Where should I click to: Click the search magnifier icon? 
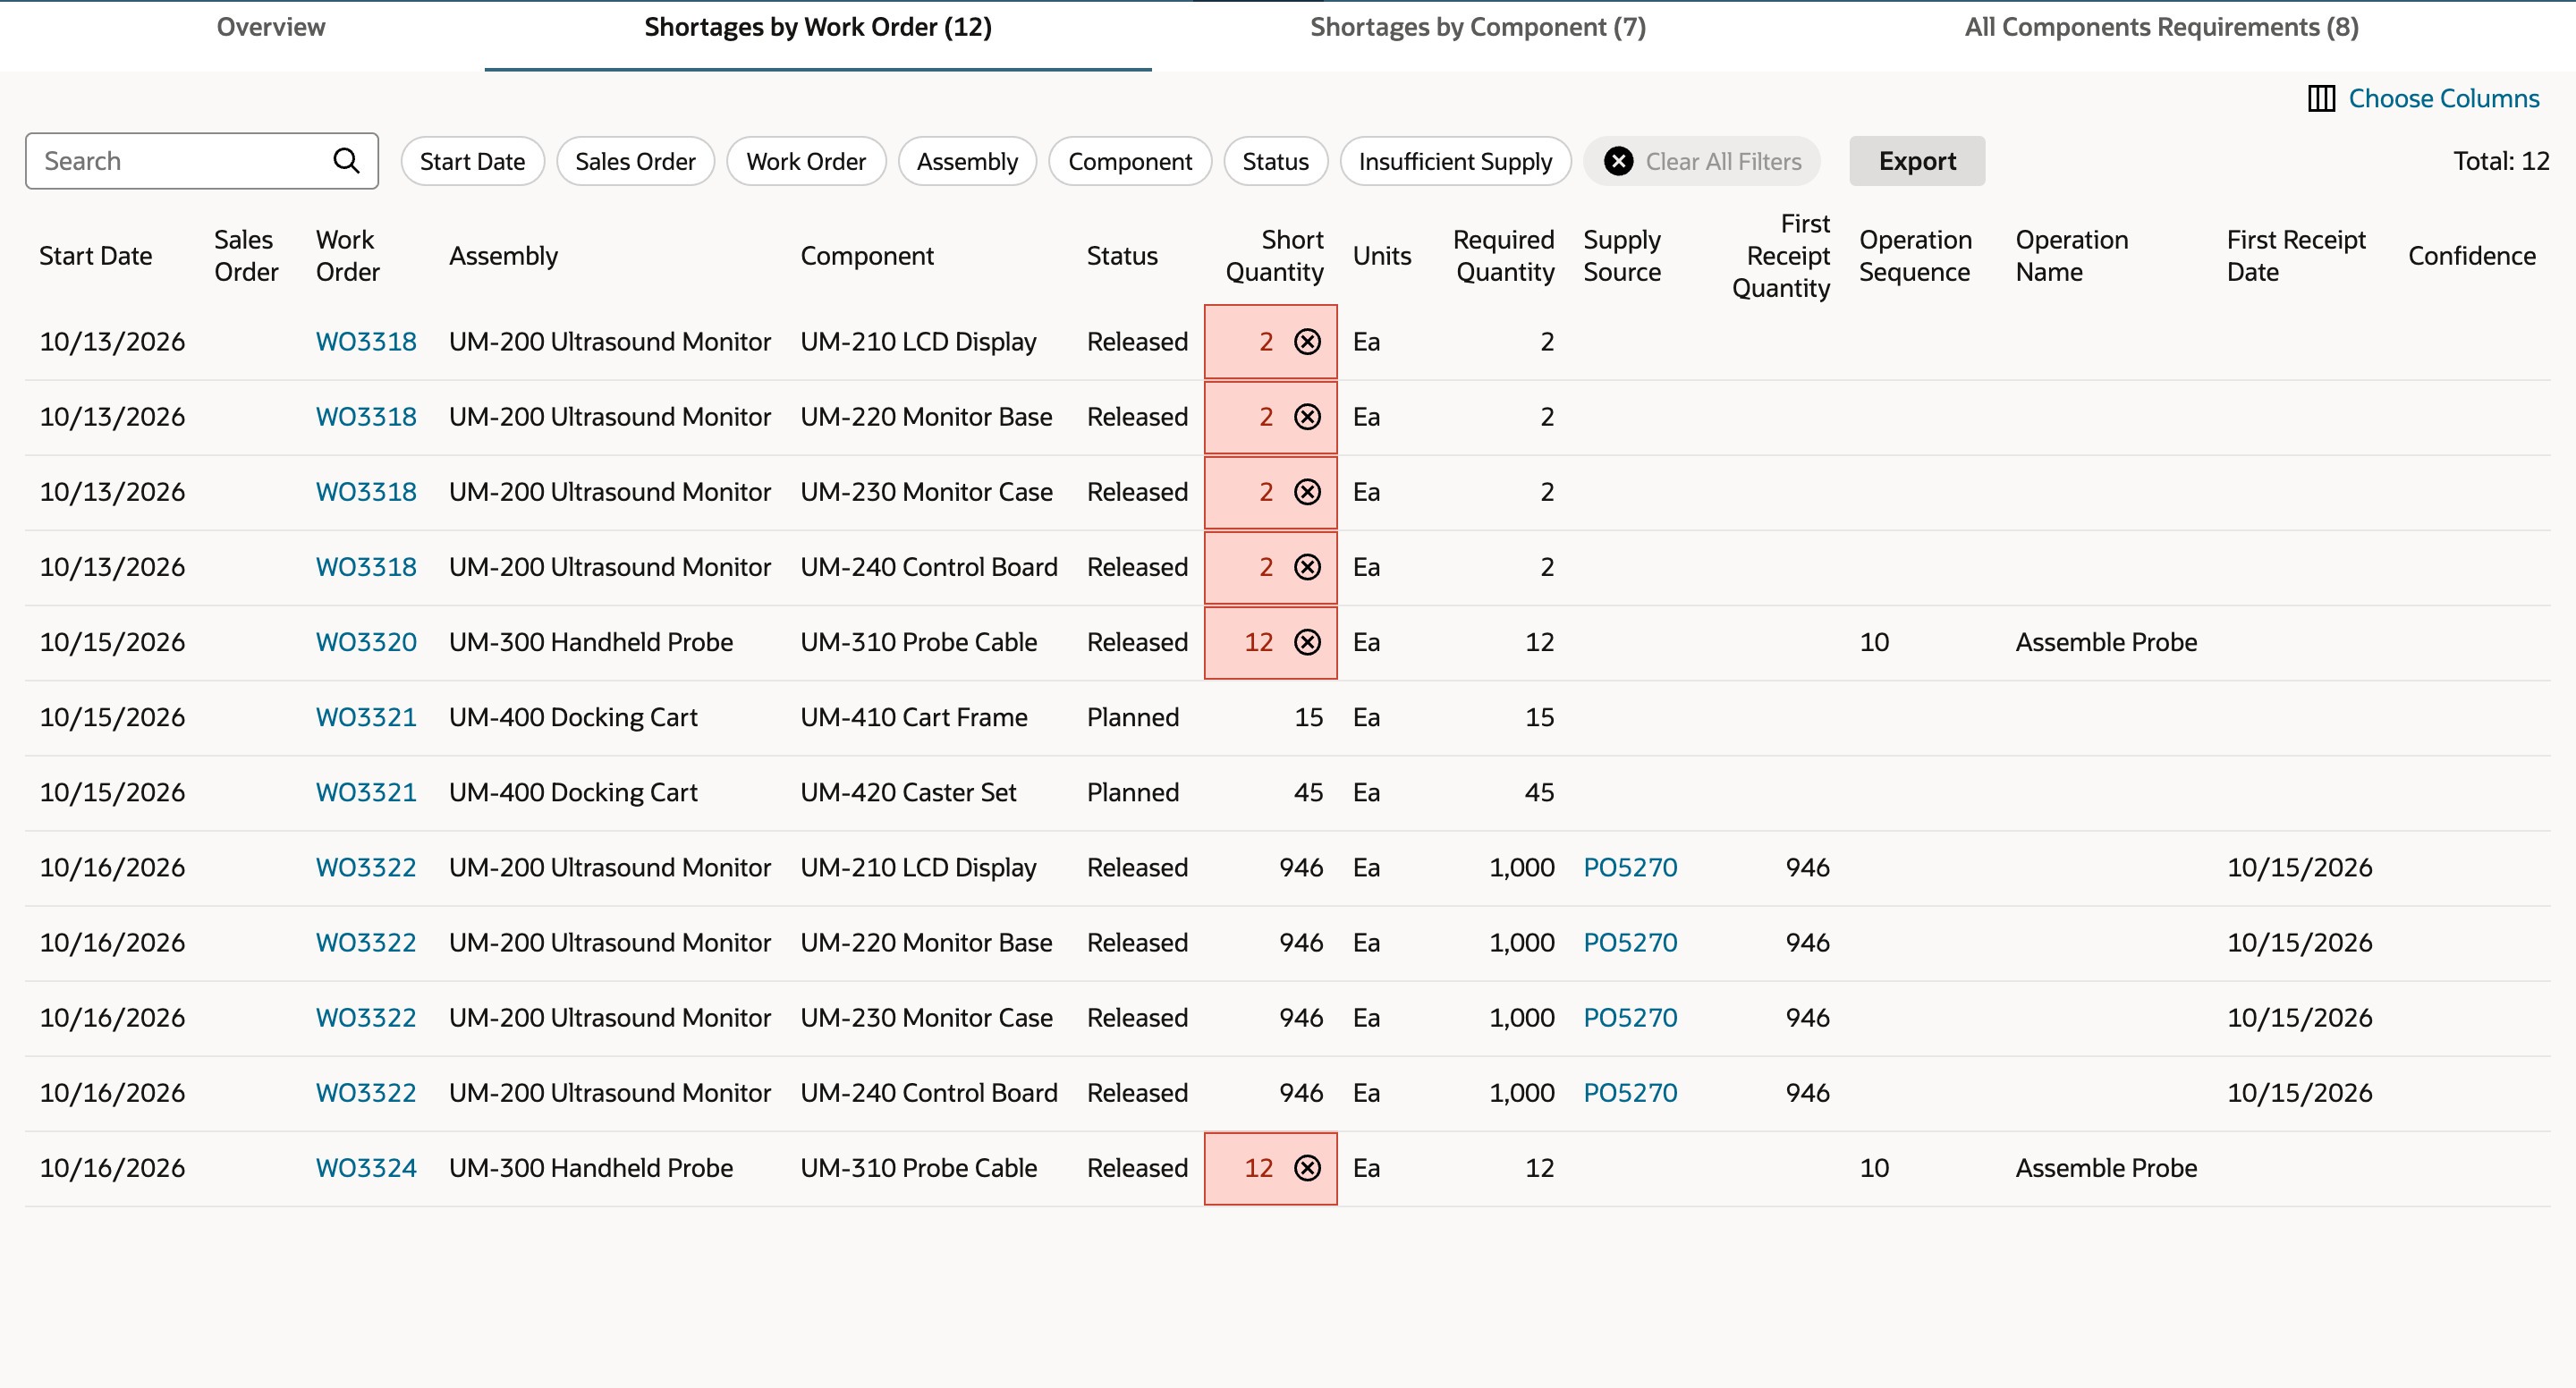click(346, 161)
